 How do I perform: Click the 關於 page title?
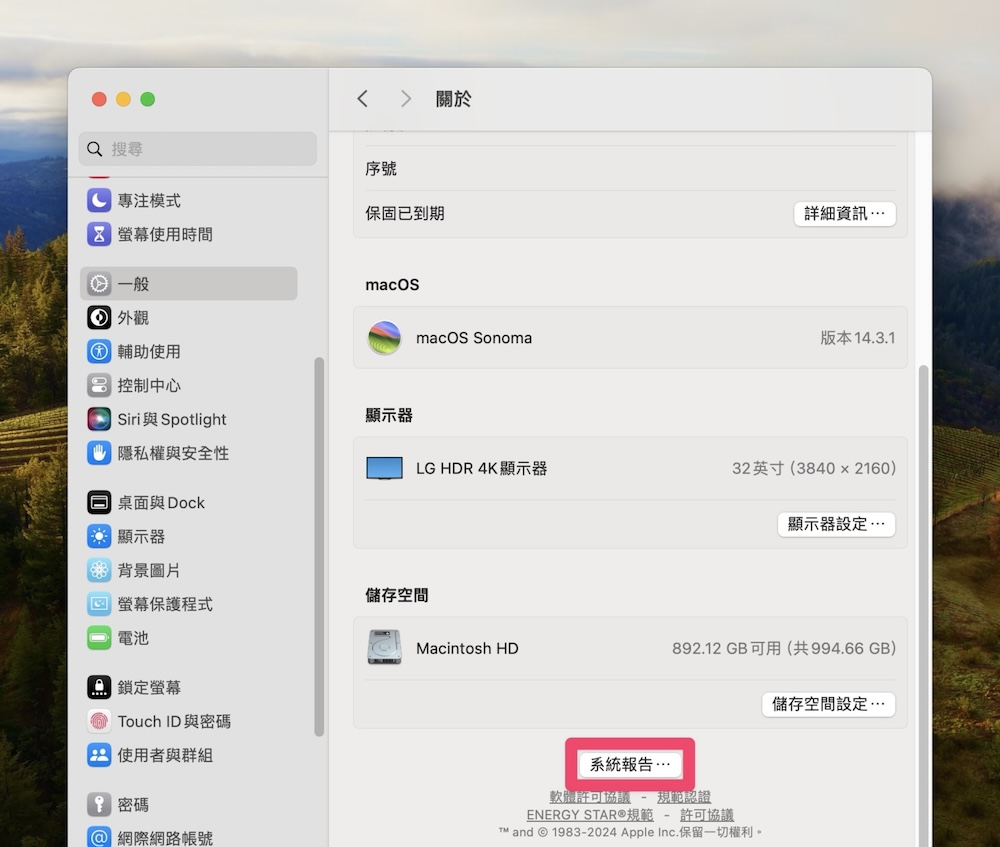(453, 99)
